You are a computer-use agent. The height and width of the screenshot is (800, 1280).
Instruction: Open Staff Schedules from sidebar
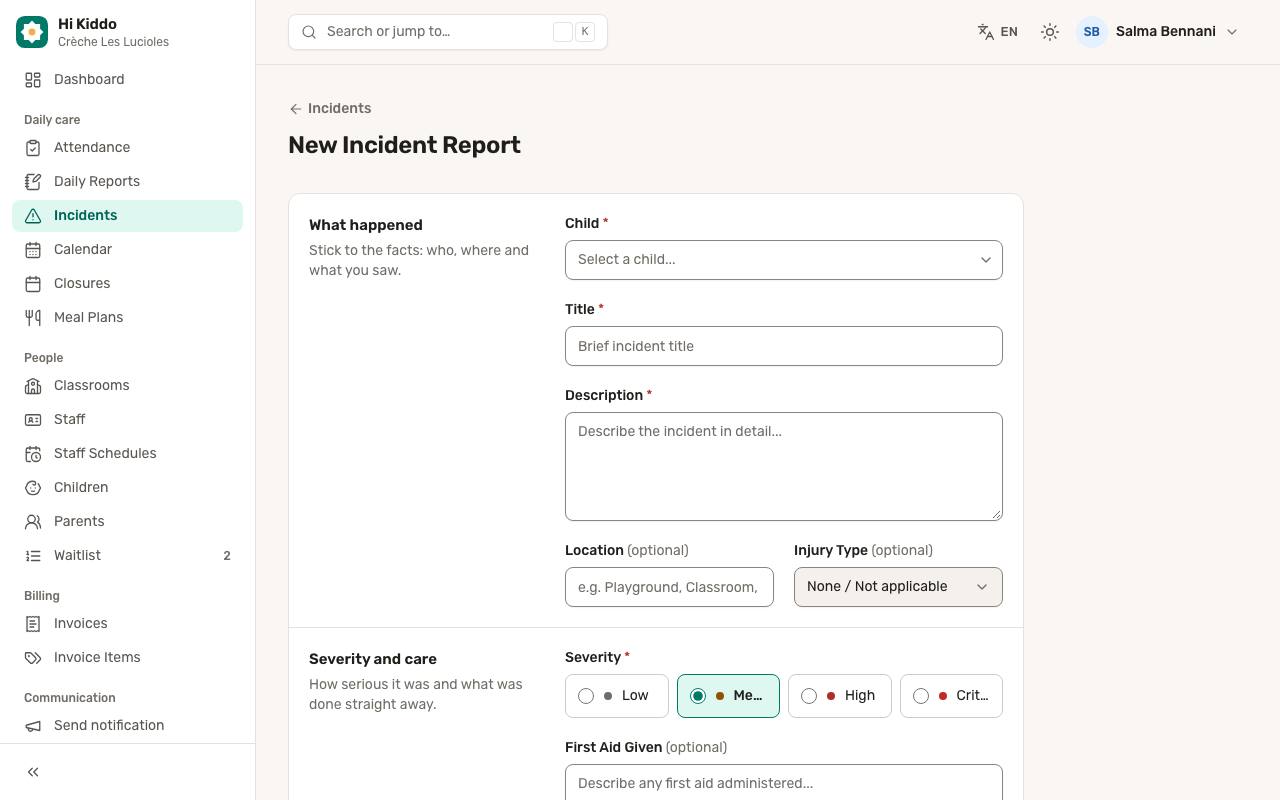127,453
